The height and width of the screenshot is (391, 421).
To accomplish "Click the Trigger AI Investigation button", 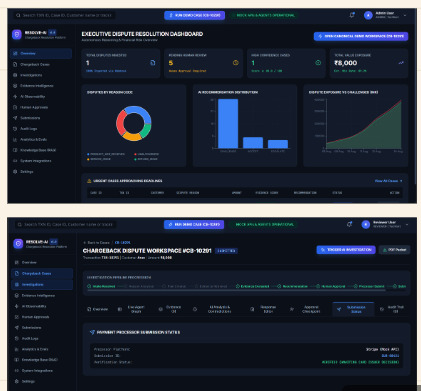I will [x=346, y=250].
